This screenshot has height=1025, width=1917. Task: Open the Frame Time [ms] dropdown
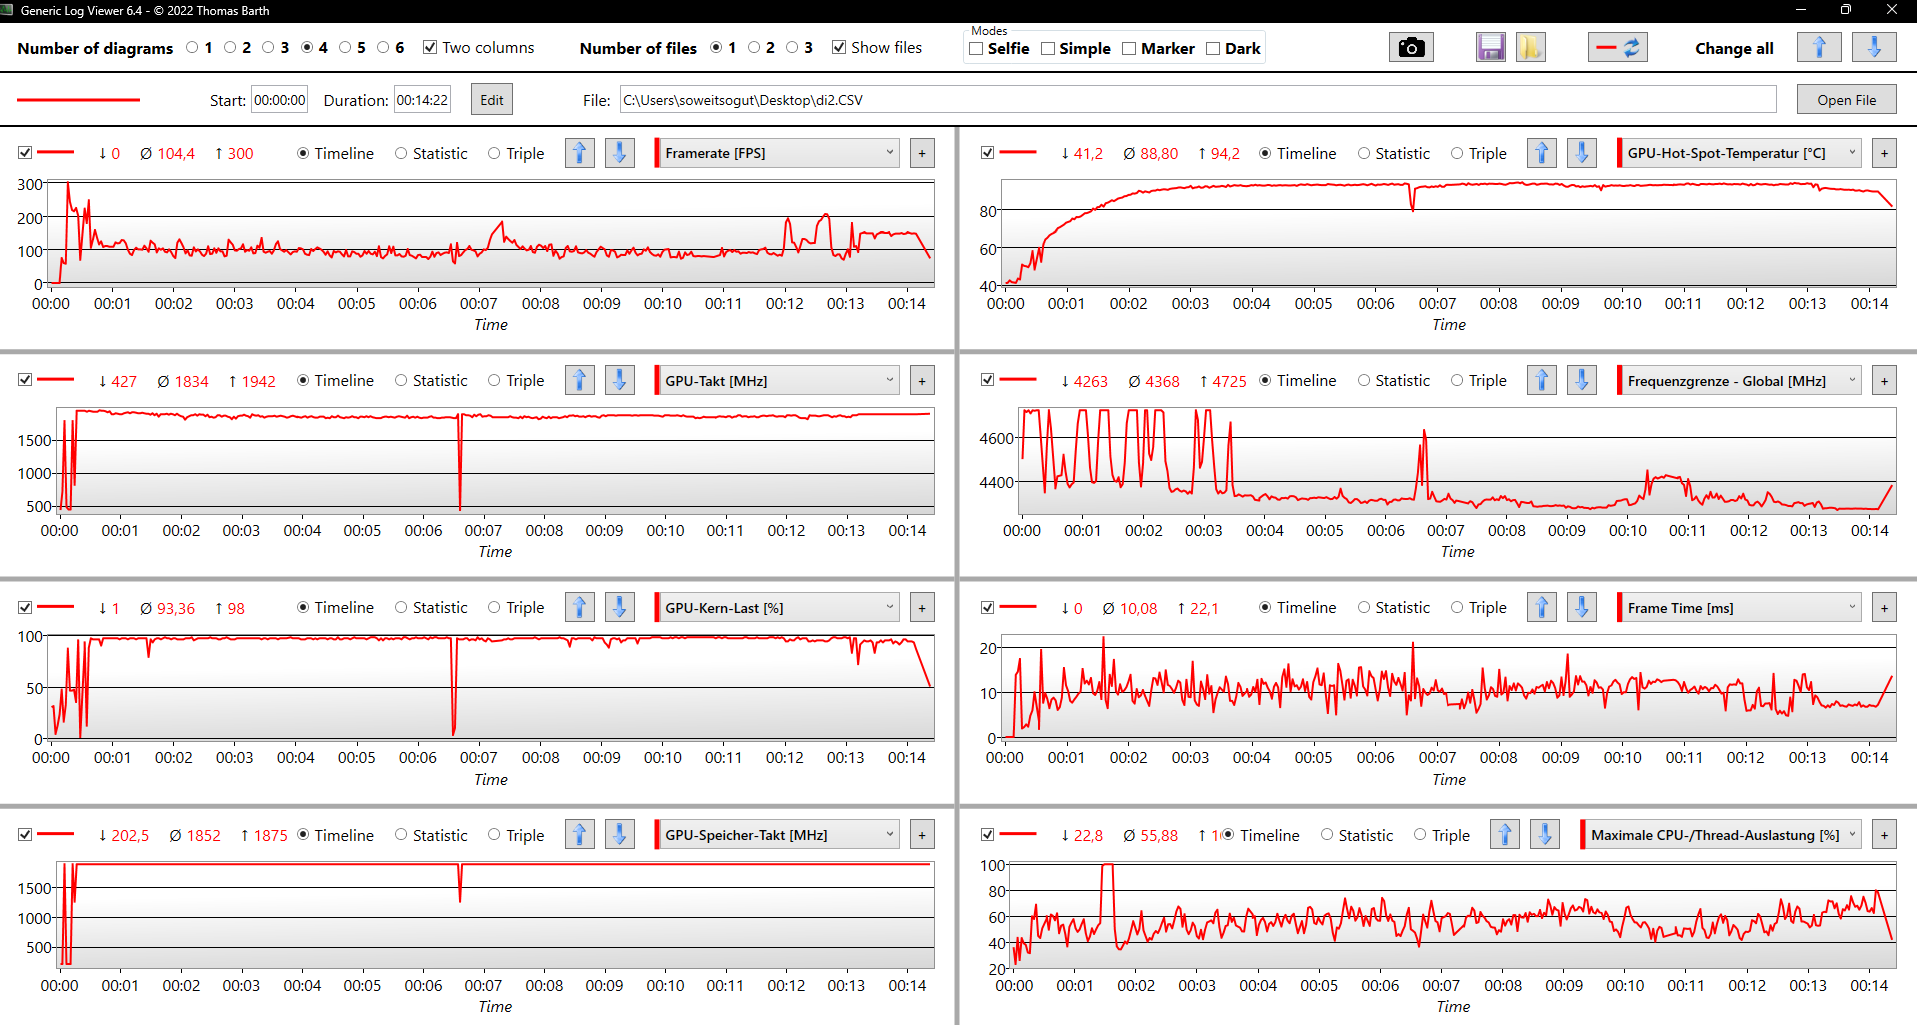coord(1740,607)
